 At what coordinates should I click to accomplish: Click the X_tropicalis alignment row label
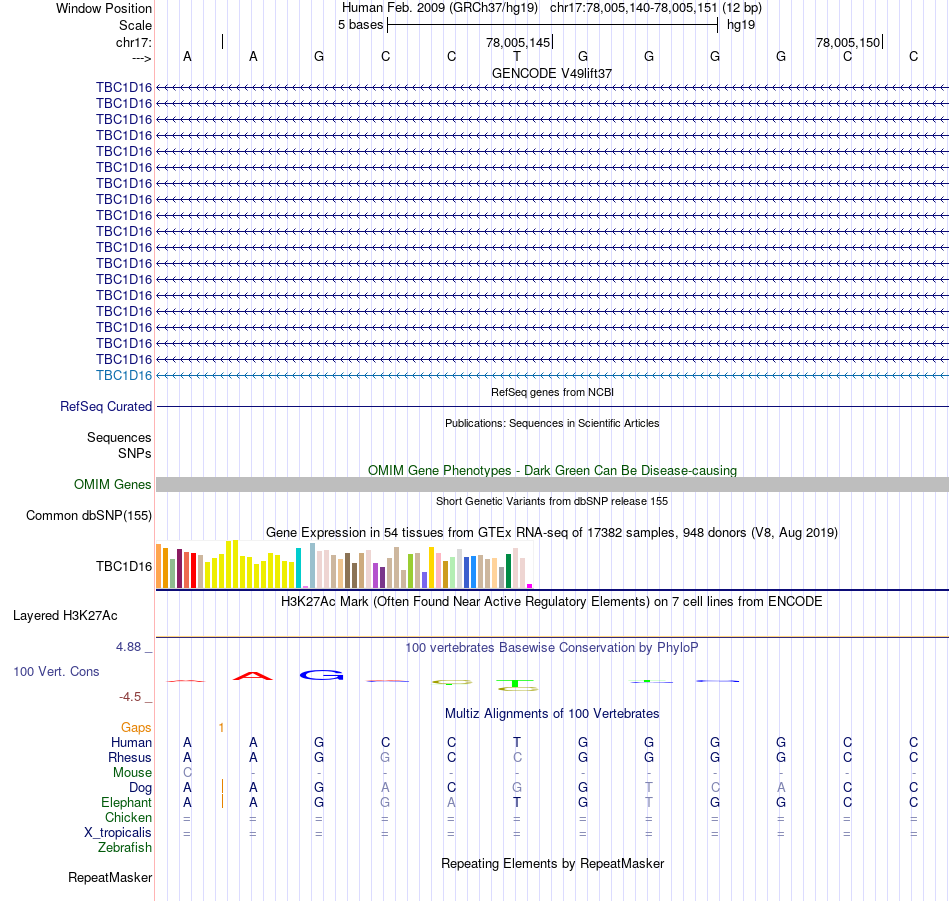tap(118, 833)
